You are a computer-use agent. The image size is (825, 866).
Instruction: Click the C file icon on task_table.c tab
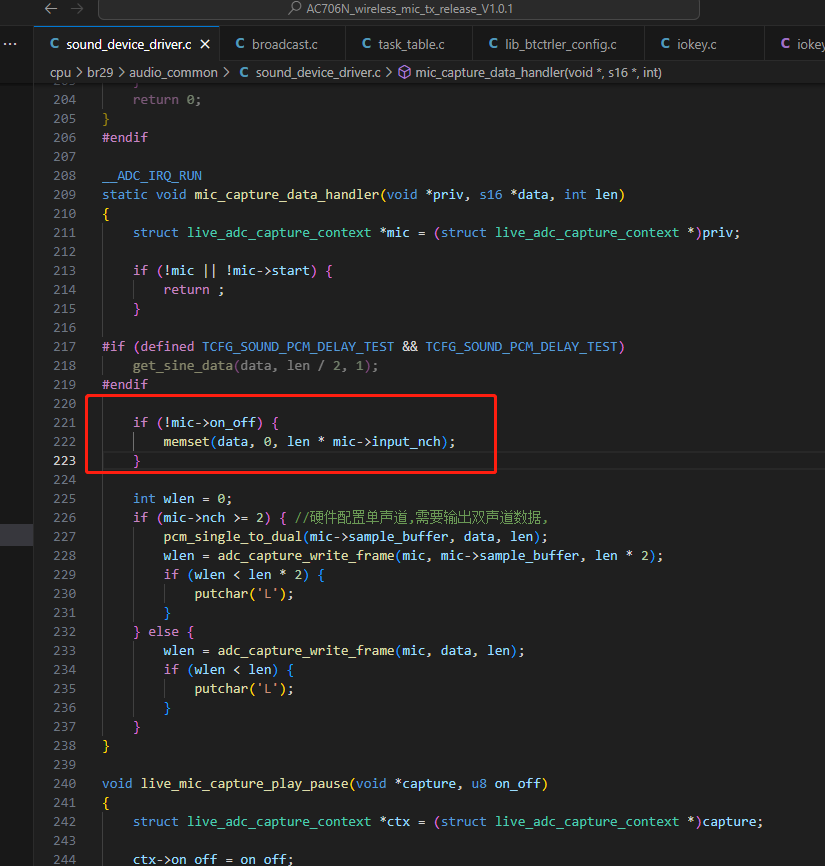pyautogui.click(x=367, y=44)
